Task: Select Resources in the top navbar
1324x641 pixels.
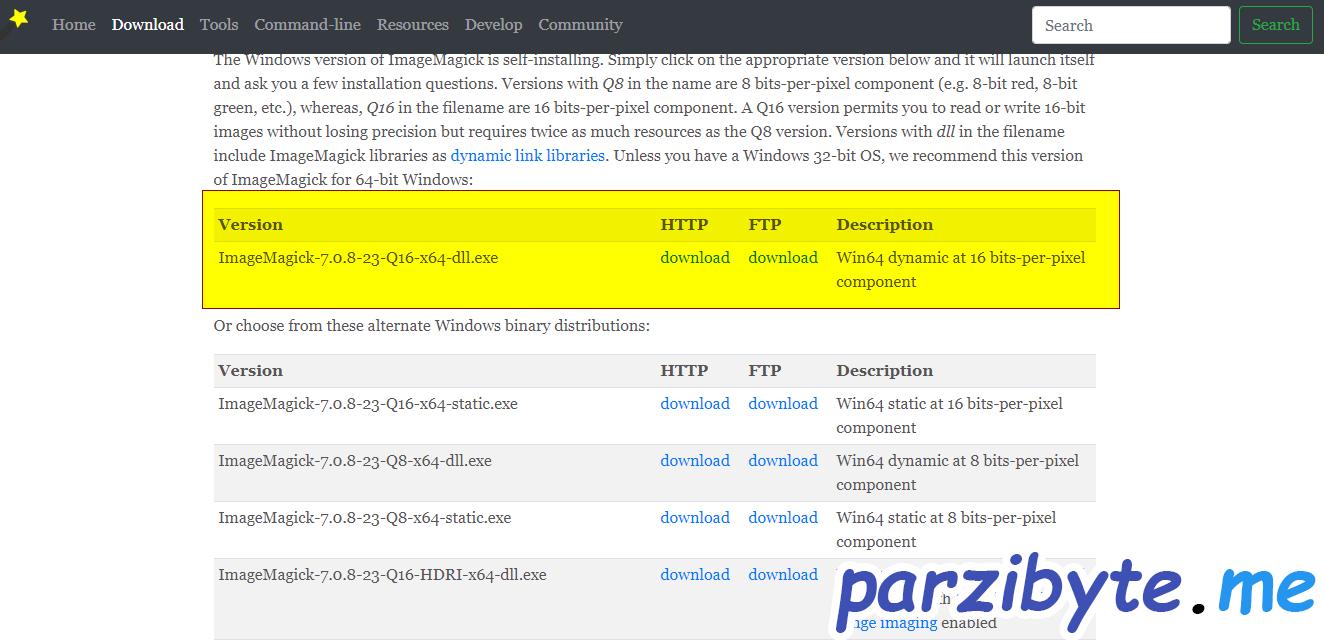Action: (413, 25)
